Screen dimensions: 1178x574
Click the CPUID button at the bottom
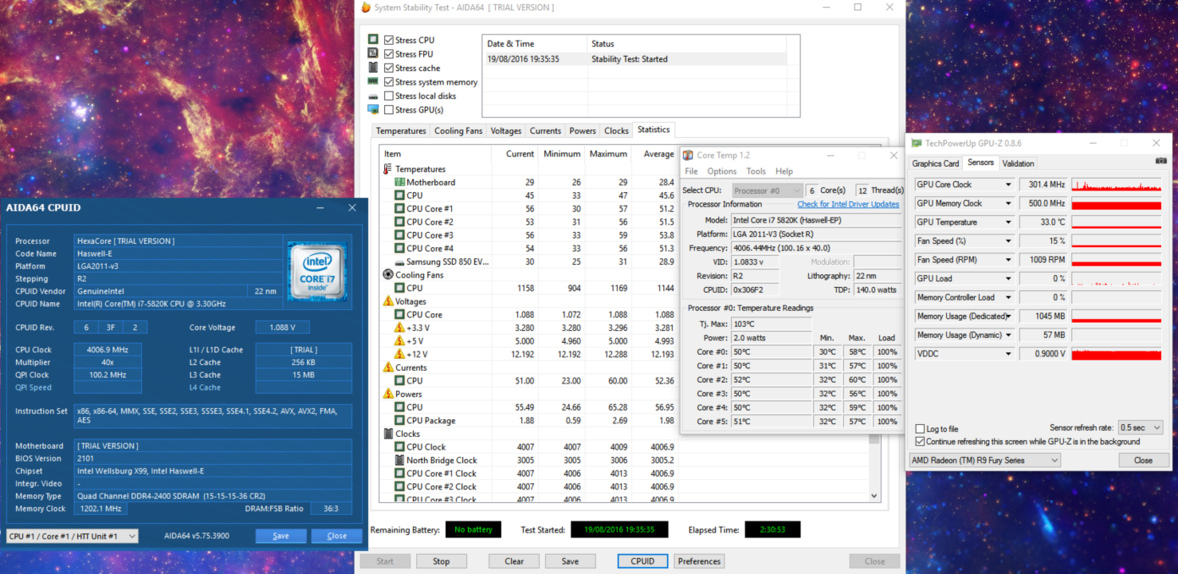coord(643,561)
